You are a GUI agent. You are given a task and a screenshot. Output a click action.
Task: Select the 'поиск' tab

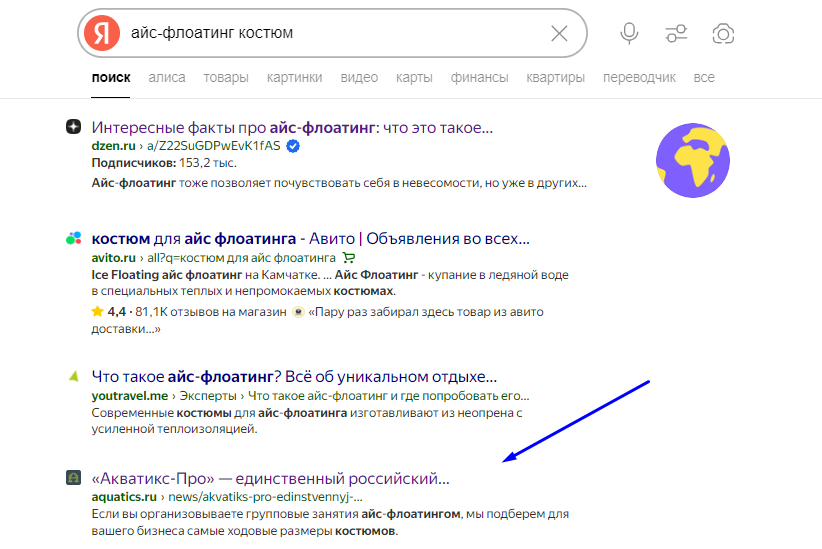coord(111,78)
